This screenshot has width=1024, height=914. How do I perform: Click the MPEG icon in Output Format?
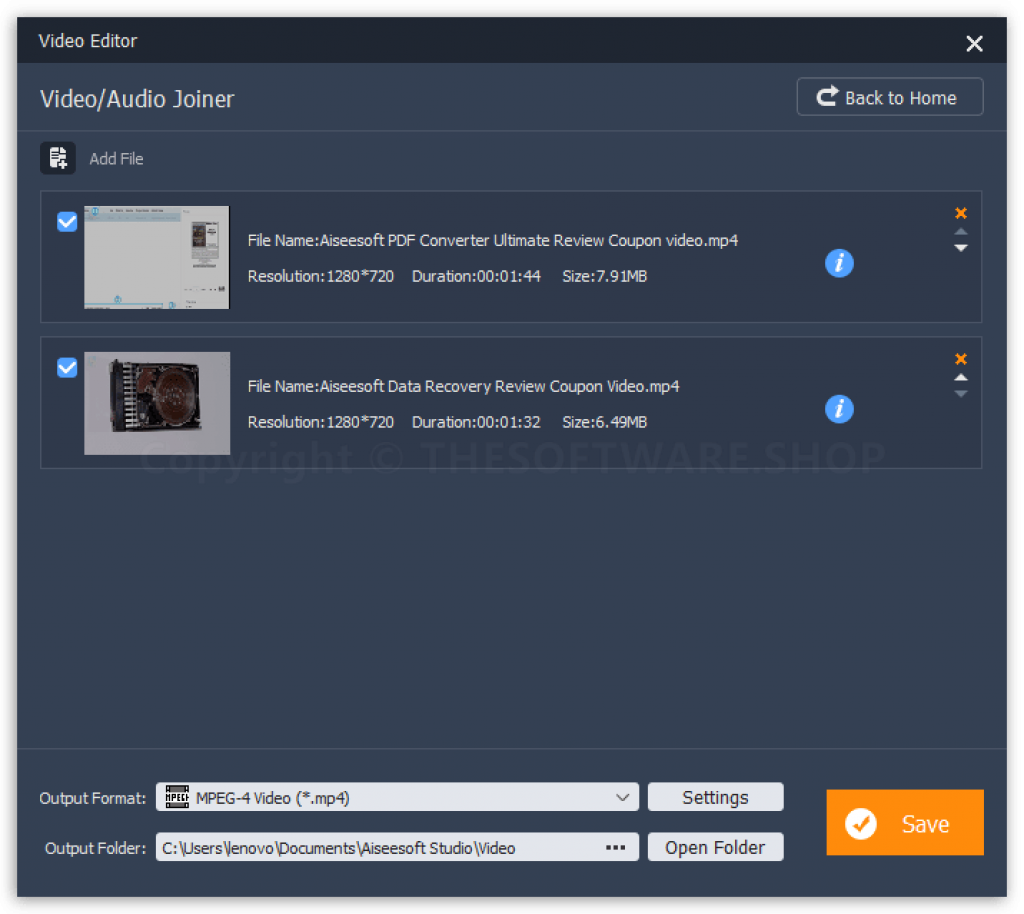point(177,797)
